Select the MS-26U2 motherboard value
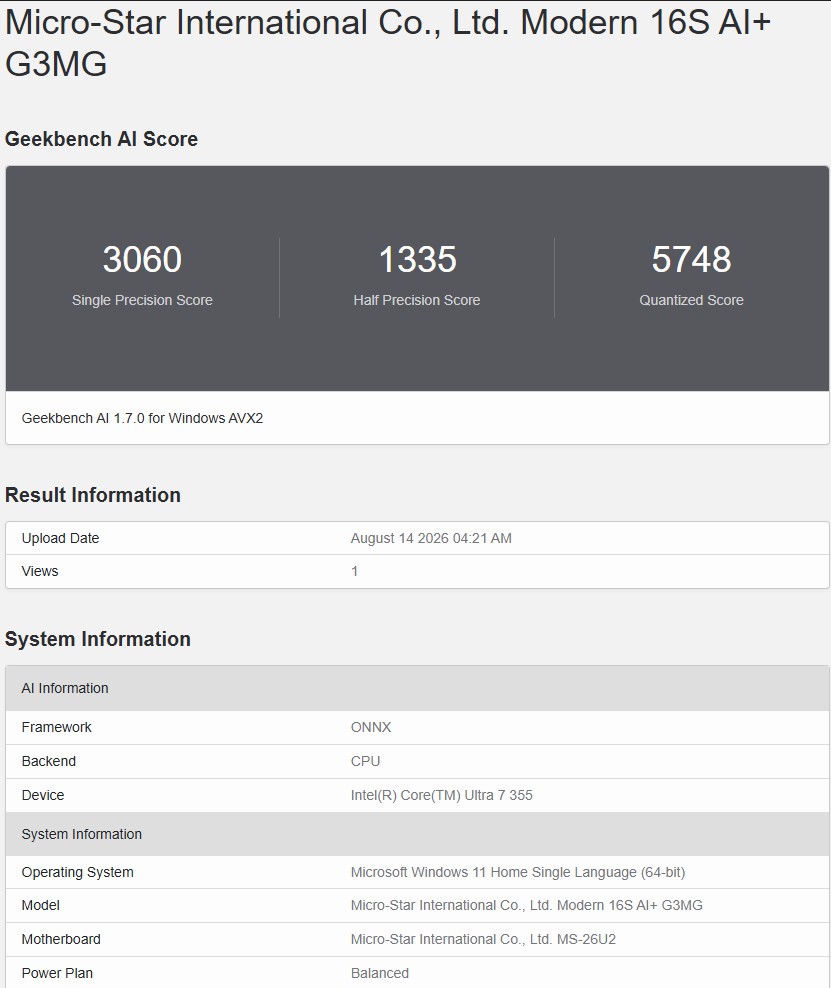831x988 pixels. [x=483, y=939]
